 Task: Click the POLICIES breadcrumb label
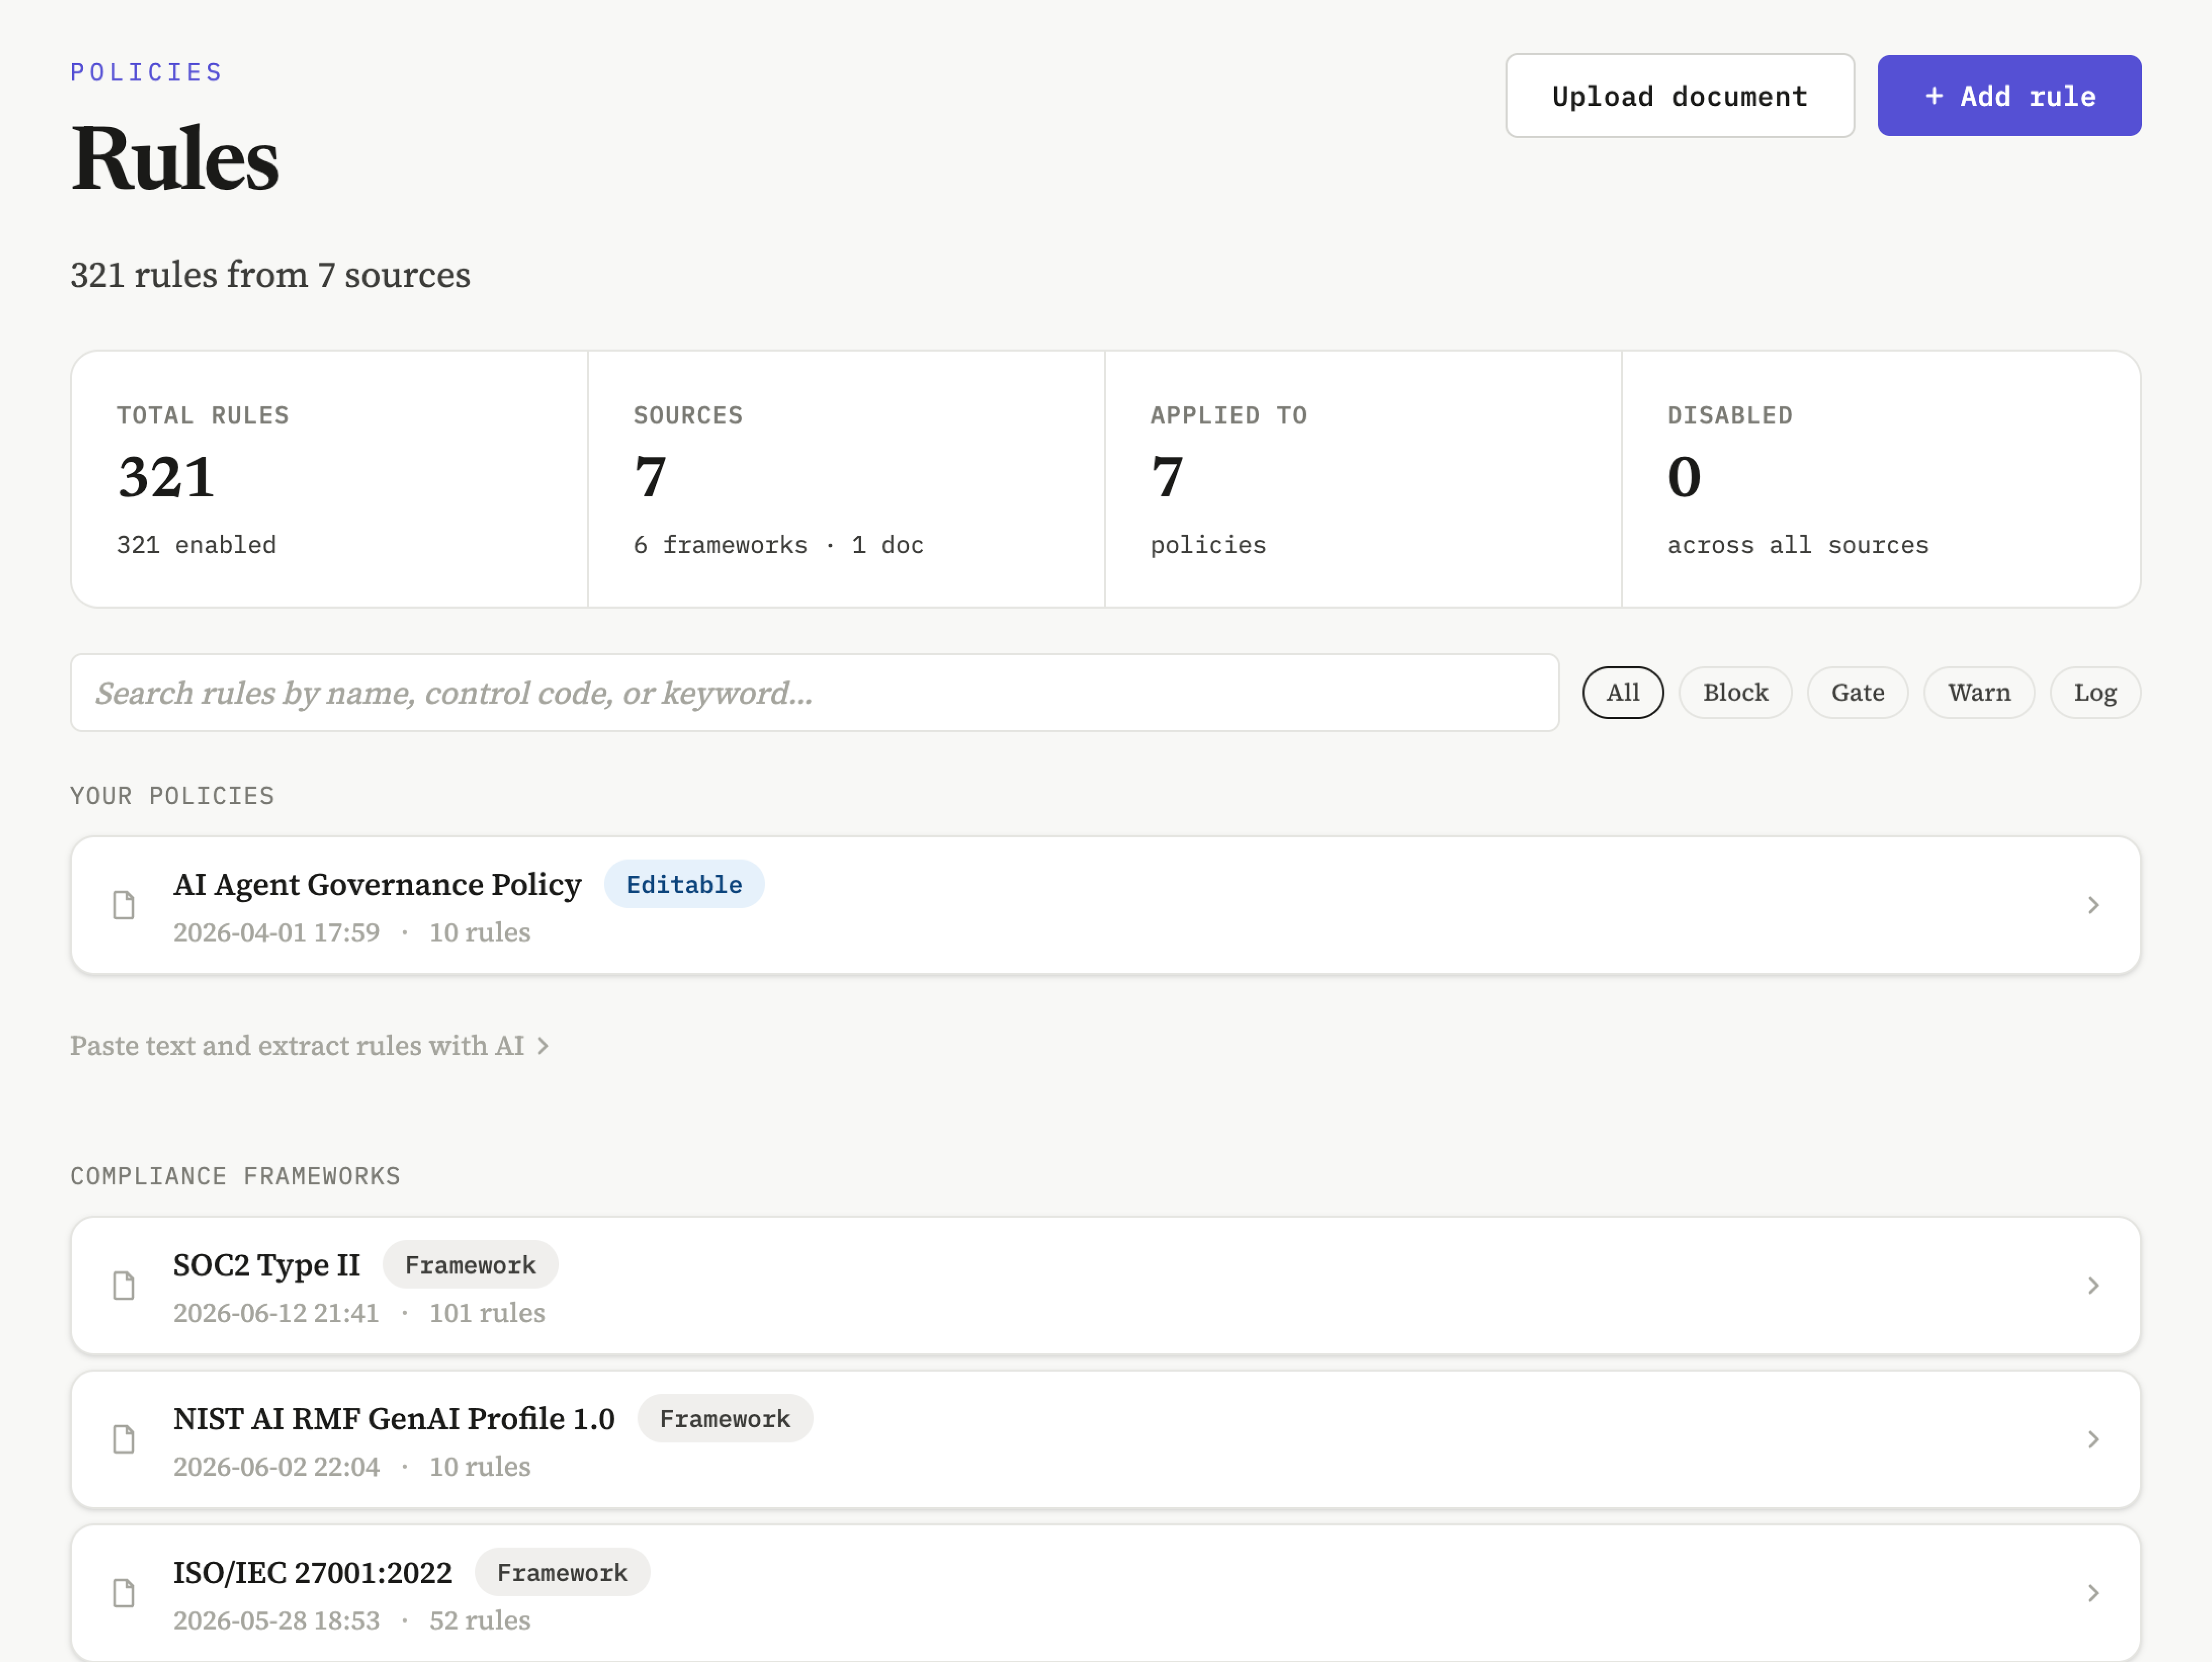click(x=147, y=73)
